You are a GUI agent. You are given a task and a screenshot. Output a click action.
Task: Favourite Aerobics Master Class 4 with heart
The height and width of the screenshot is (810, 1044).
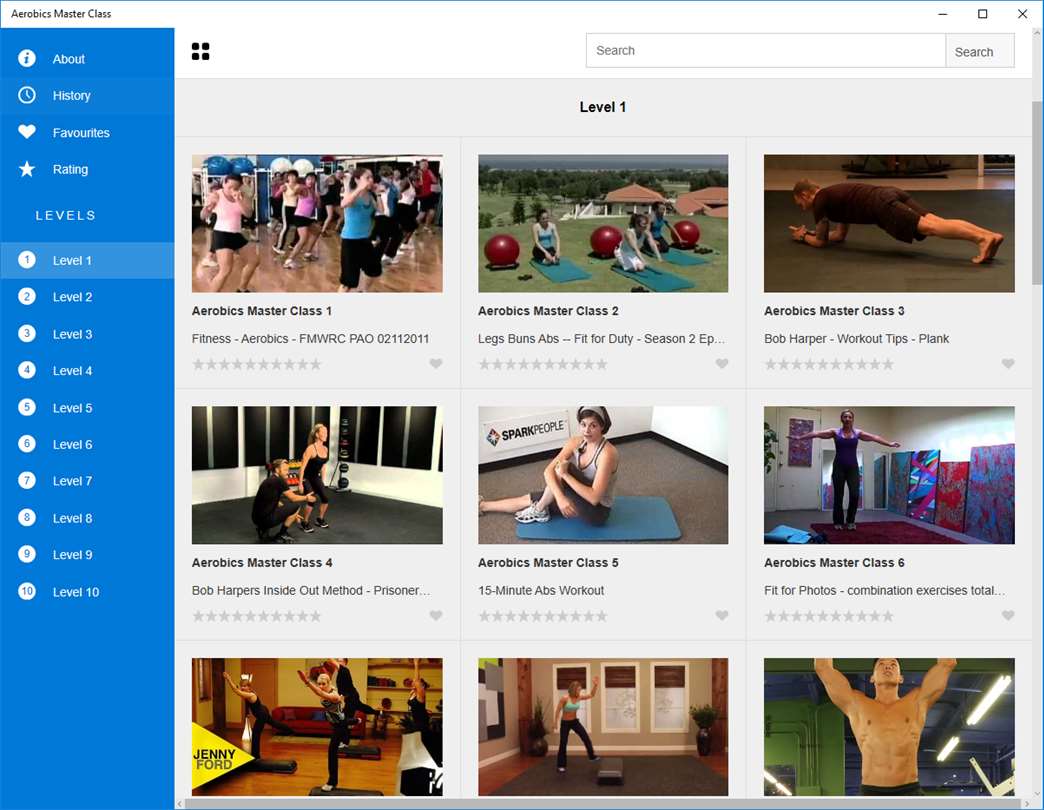435,616
